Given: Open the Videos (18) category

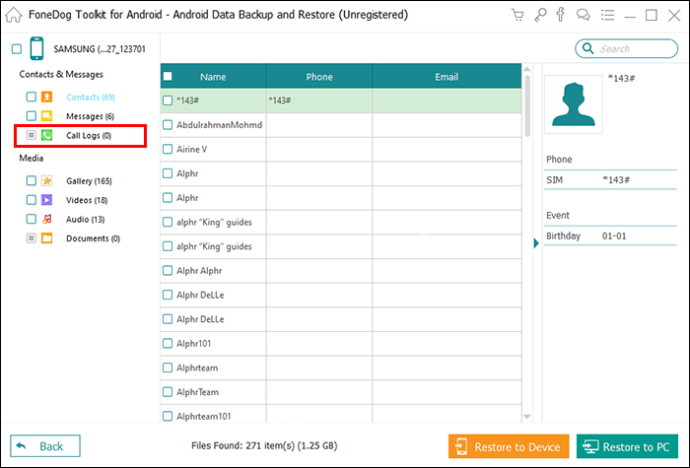Looking at the screenshot, I should pos(87,200).
